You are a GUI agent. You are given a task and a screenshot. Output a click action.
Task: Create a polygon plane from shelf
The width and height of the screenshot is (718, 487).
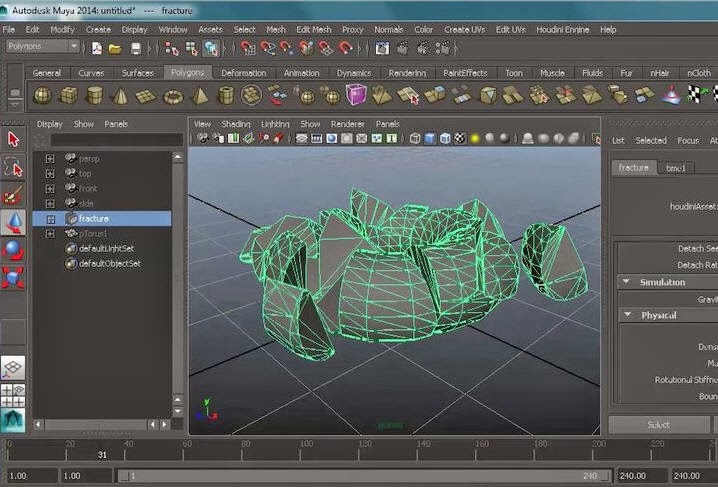146,96
